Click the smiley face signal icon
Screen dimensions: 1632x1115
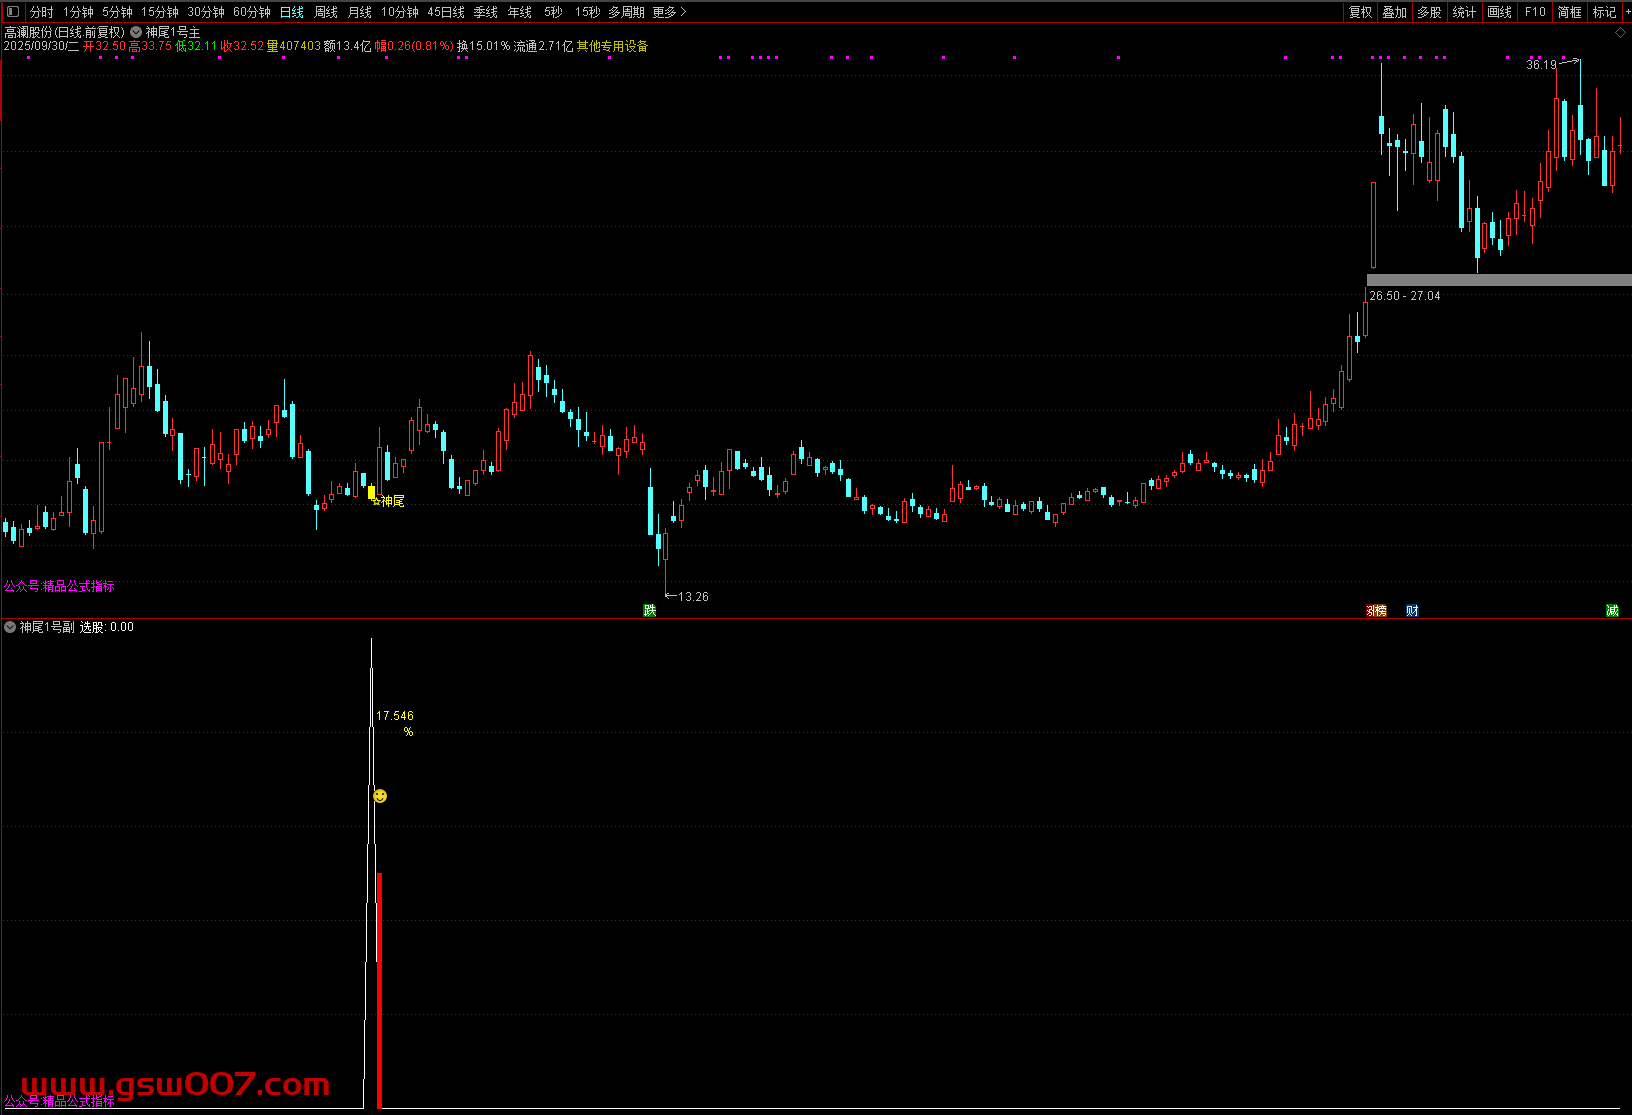(x=380, y=796)
